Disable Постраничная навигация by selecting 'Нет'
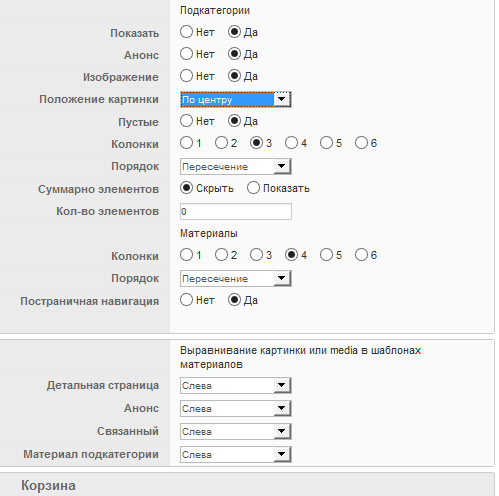The height and width of the screenshot is (496, 499). point(186,300)
